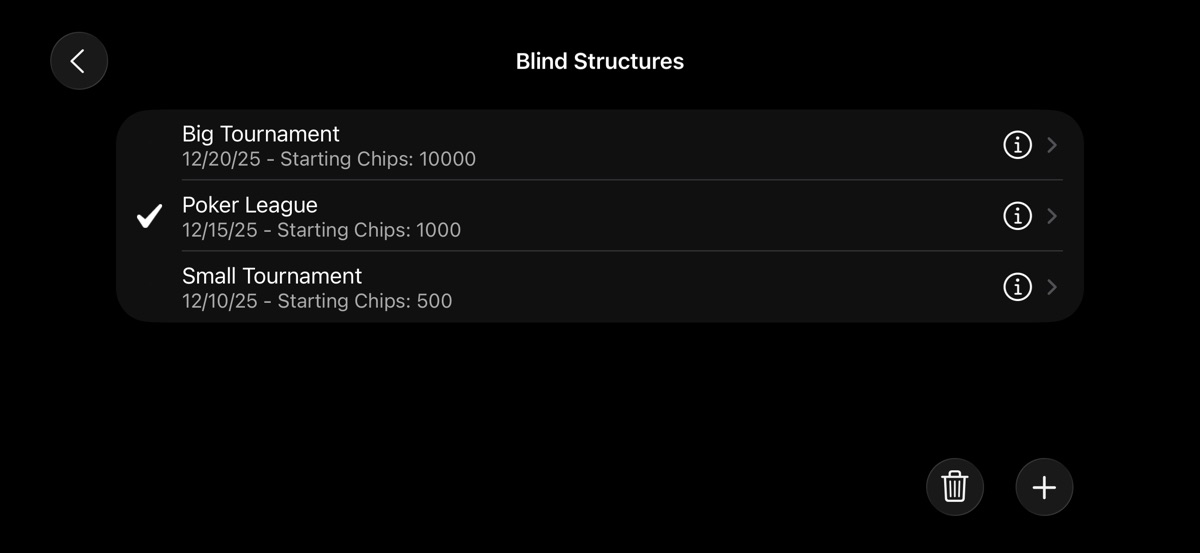Tap the trash can delete icon
This screenshot has height=553, width=1200.
pos(955,487)
